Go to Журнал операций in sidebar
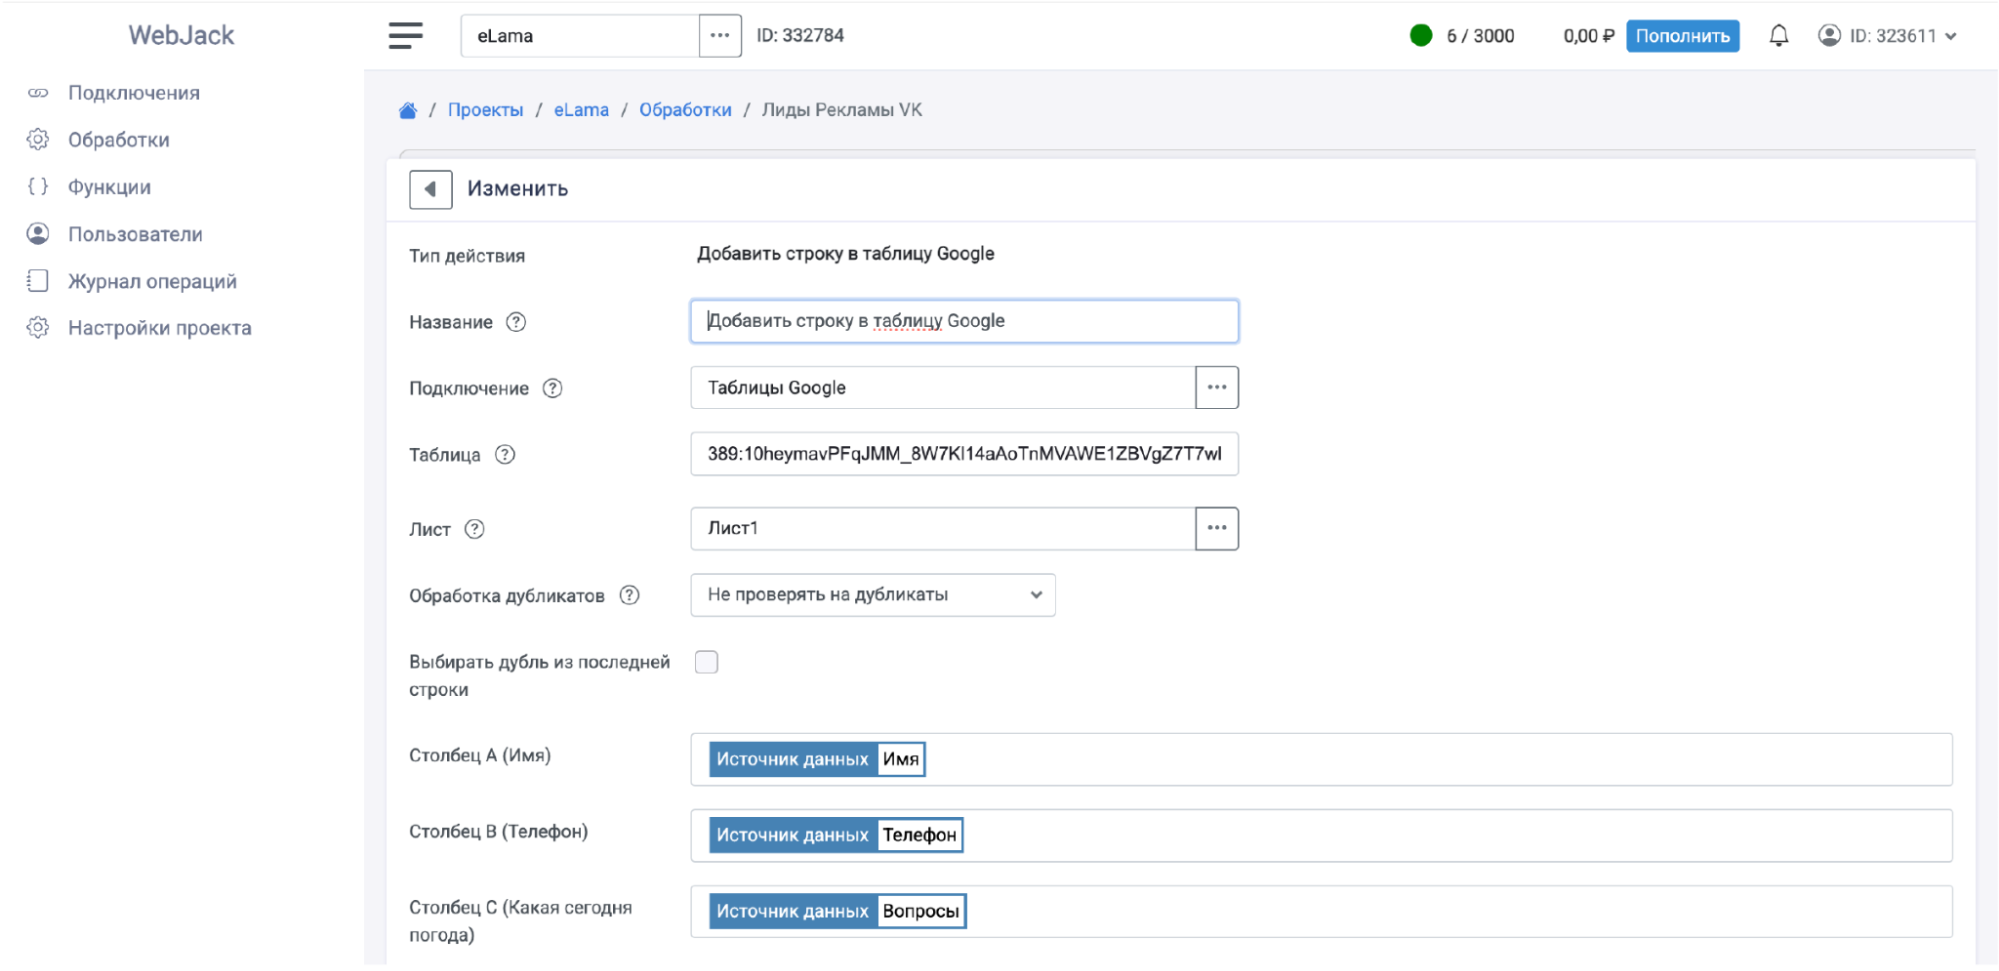 click(152, 281)
